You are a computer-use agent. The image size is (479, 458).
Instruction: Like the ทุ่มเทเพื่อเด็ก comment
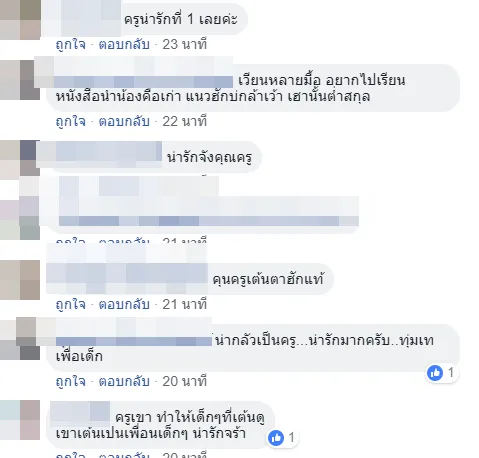[71, 381]
